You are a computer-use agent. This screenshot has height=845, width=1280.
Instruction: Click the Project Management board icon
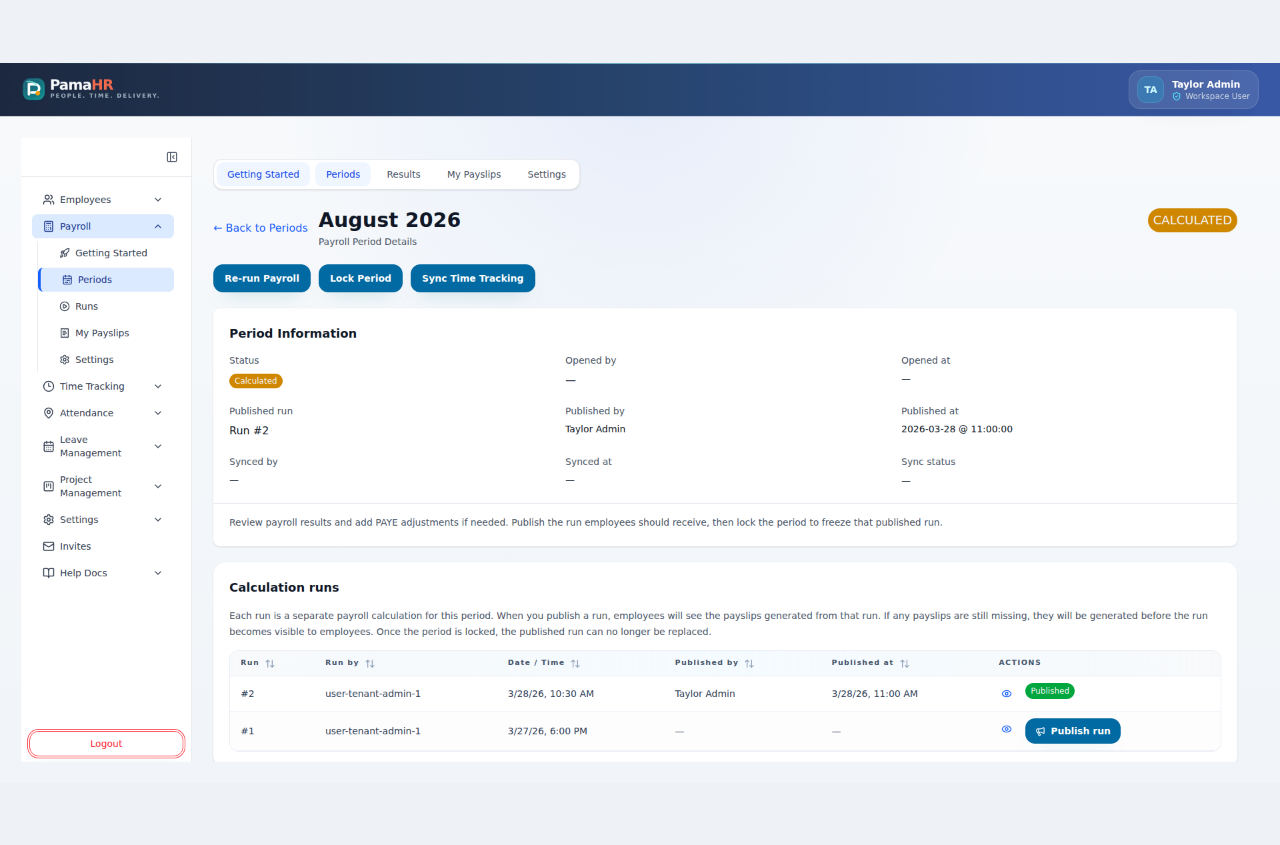(x=49, y=487)
